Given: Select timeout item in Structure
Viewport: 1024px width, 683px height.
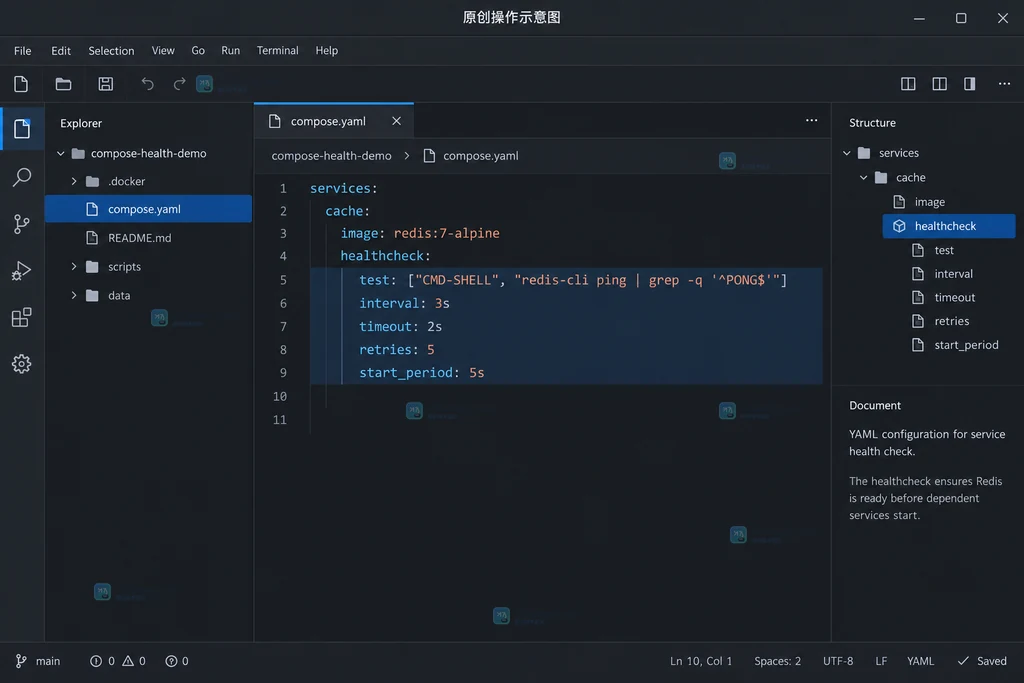Looking at the screenshot, I should click(x=954, y=297).
